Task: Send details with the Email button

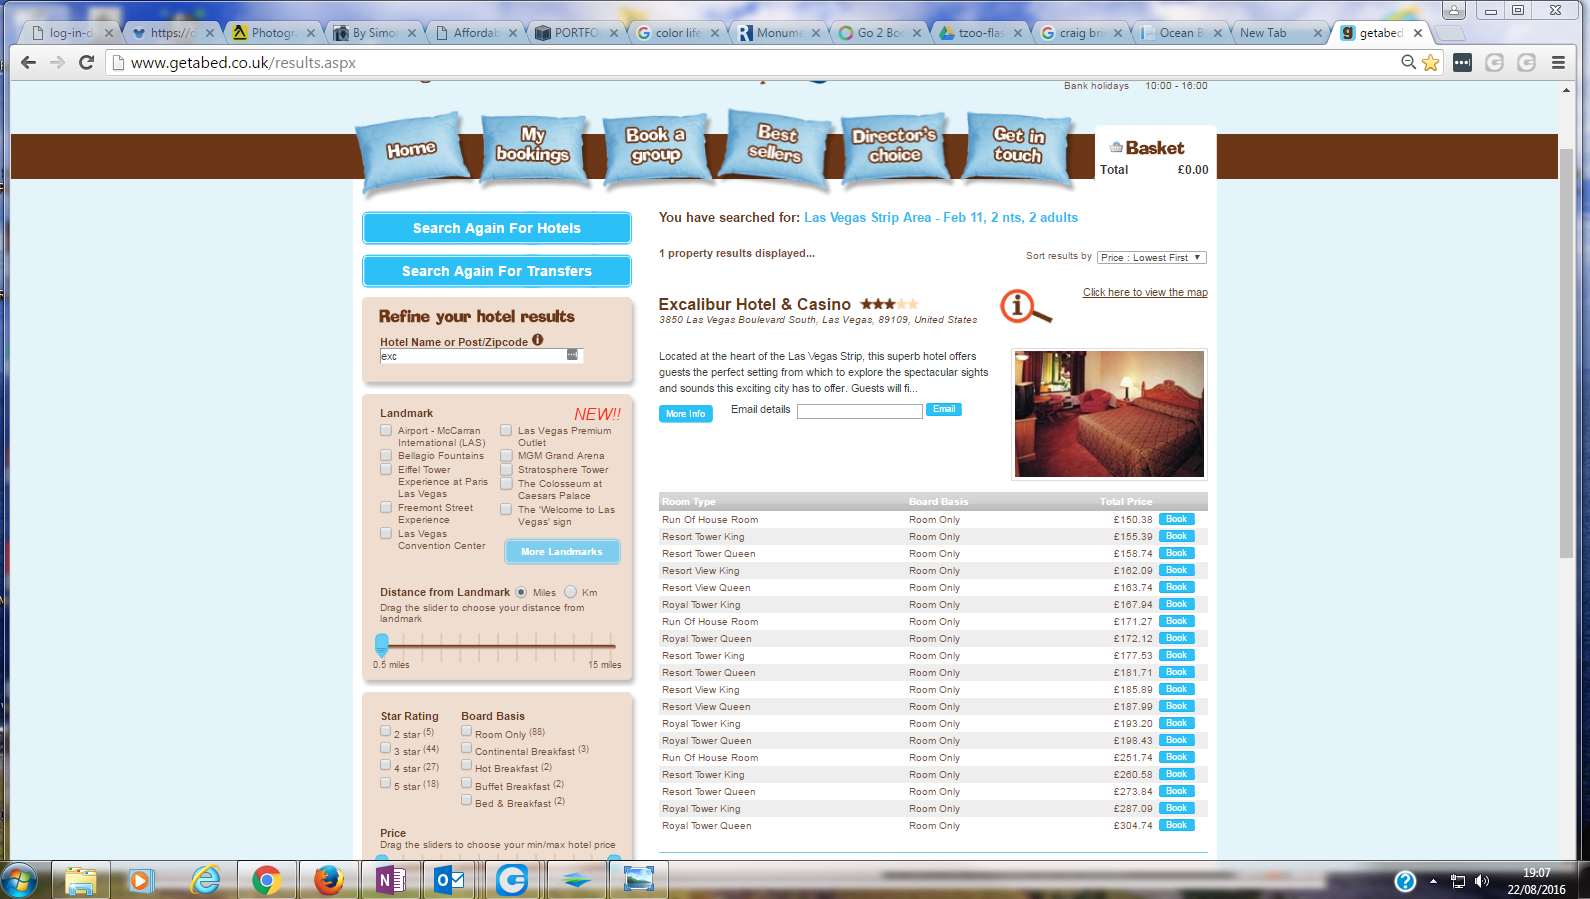Action: click(944, 409)
